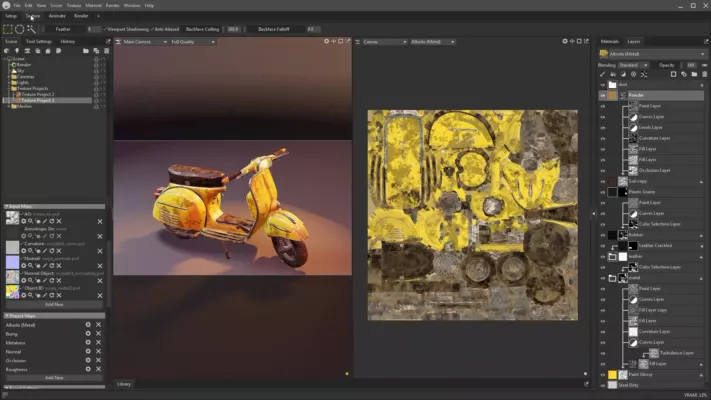711x400 pixels.
Task: Open the Canvas view dropdown
Action: pos(385,42)
